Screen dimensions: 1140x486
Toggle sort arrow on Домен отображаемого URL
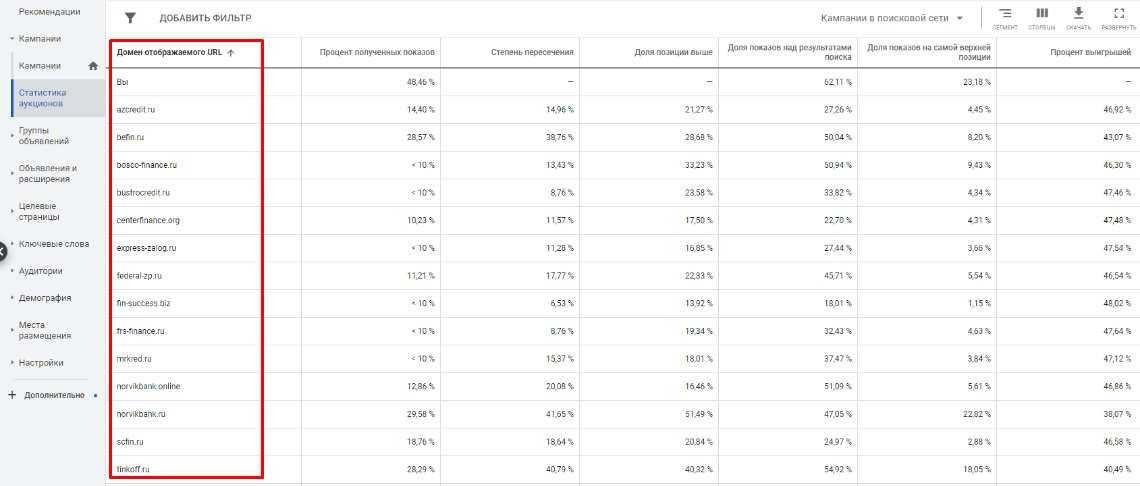point(231,53)
